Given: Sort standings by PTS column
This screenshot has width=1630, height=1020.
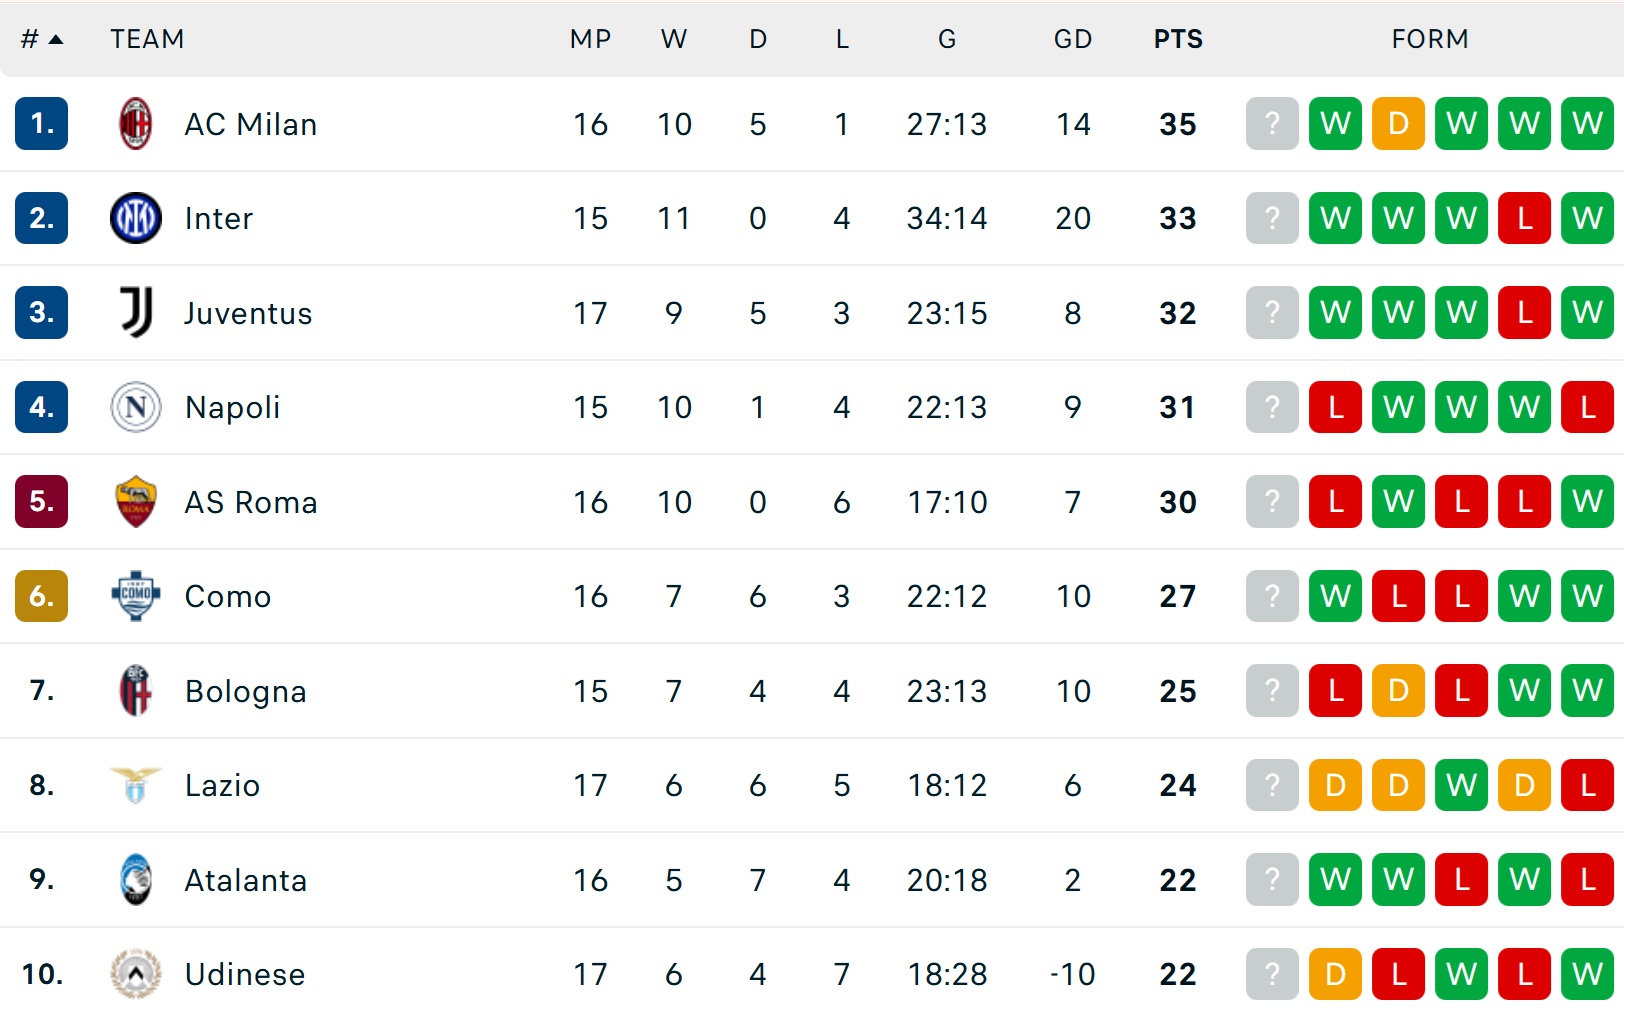Looking at the screenshot, I should [x=1178, y=39].
